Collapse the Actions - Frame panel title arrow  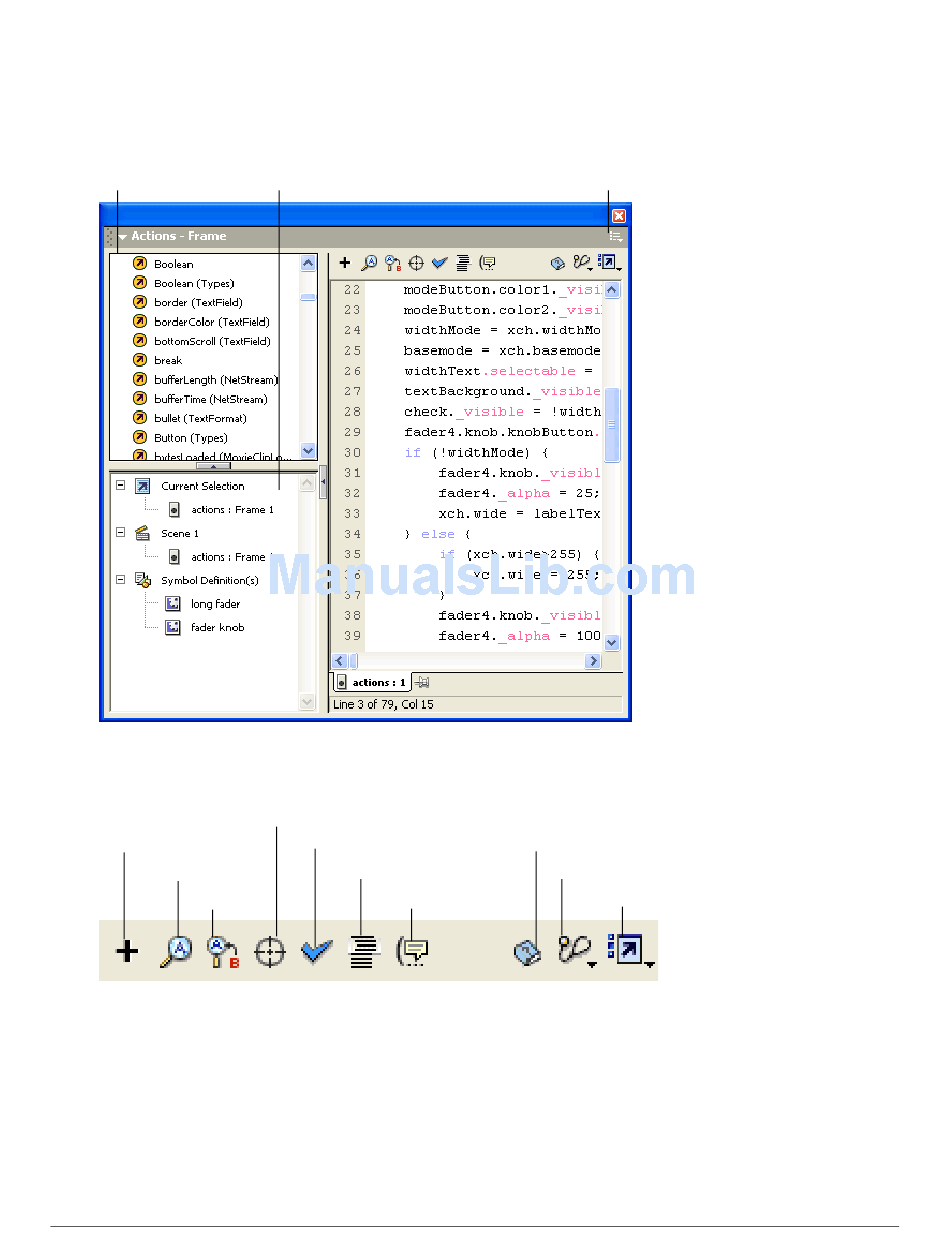123,237
